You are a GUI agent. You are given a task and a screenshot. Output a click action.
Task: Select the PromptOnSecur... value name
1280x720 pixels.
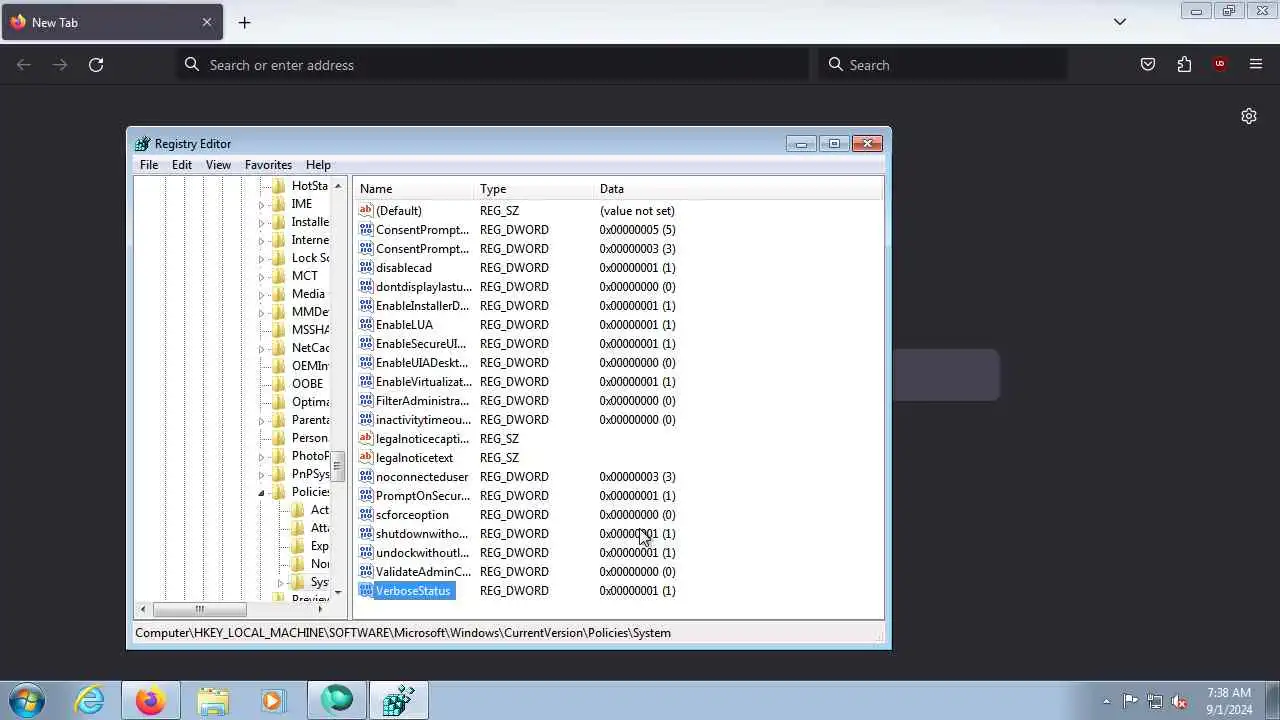423,496
